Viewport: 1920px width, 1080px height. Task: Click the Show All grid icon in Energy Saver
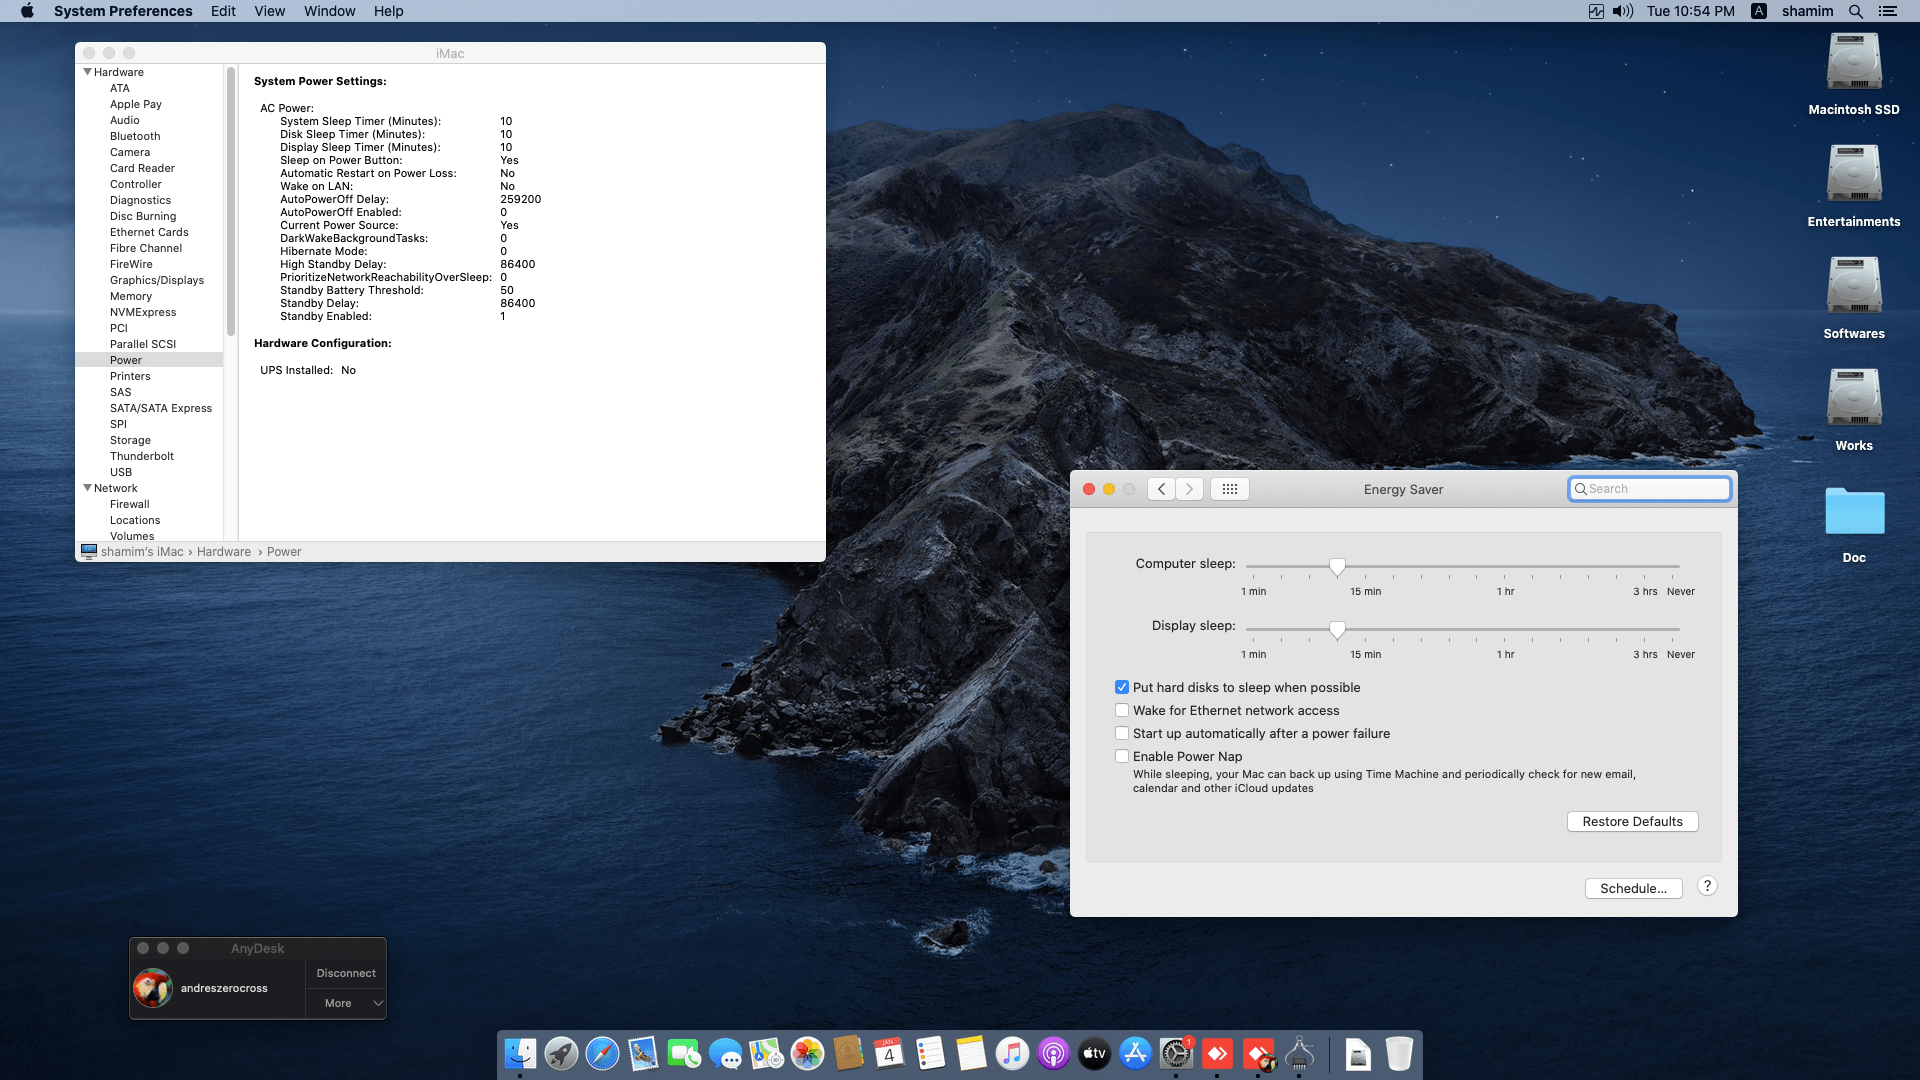(1230, 489)
